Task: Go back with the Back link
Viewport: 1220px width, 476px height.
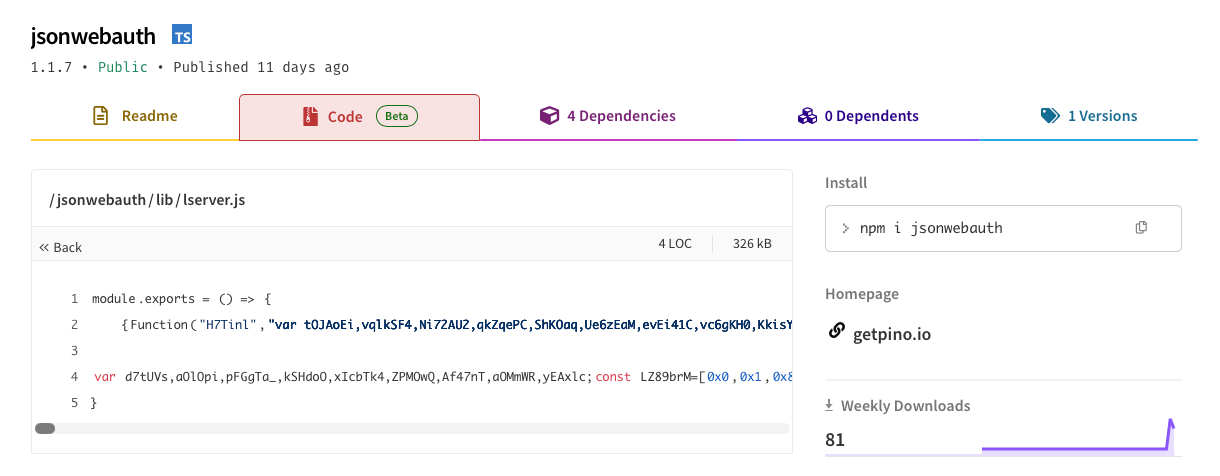Action: [61, 247]
